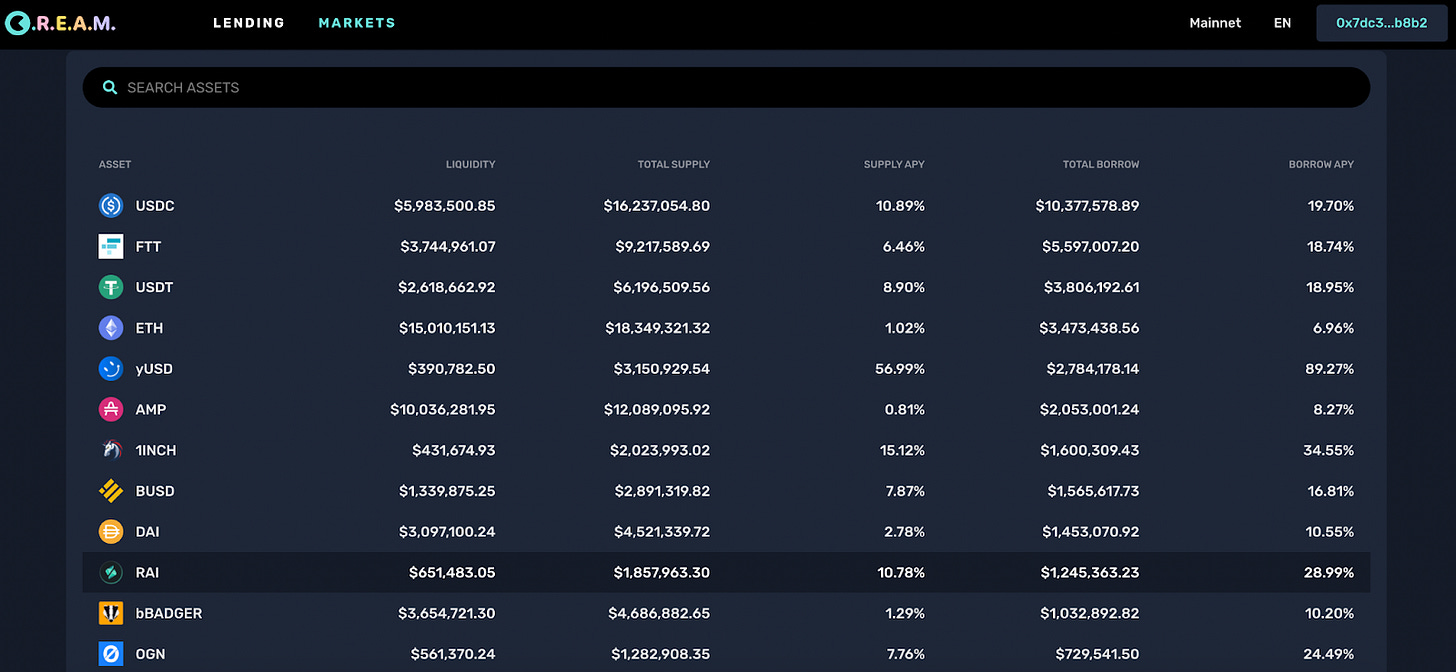Click the search magnifier icon
This screenshot has width=1456, height=672.
point(110,88)
